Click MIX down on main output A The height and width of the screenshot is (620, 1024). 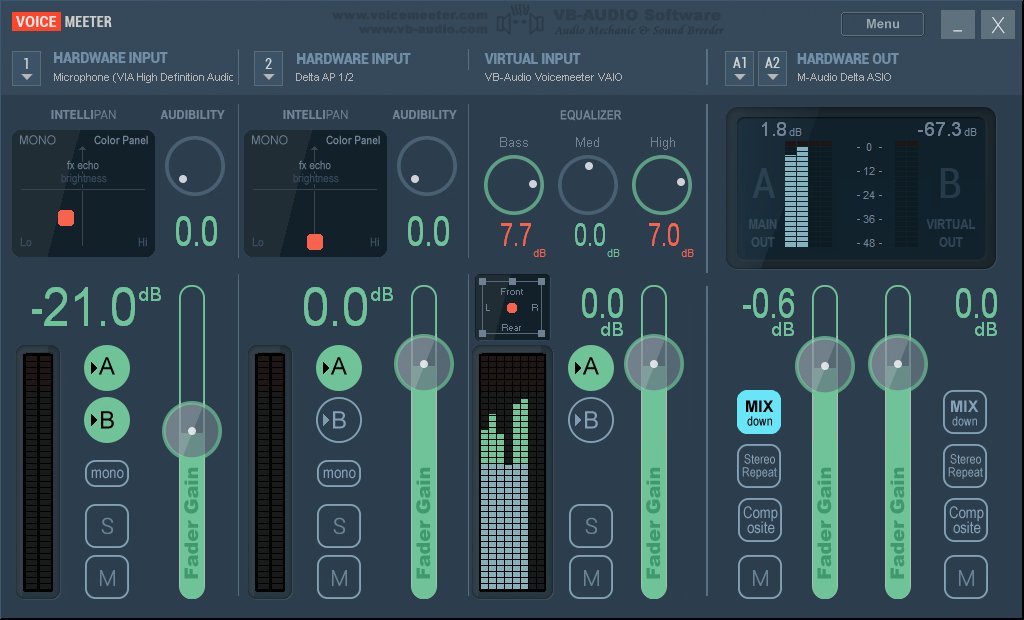[760, 411]
